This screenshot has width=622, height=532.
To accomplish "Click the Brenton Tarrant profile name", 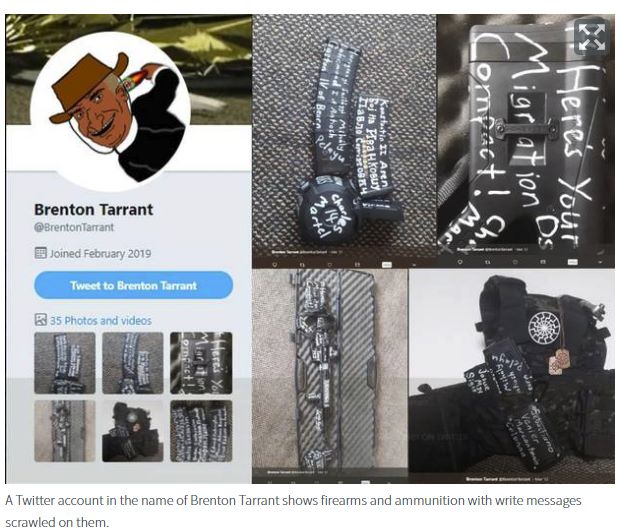I will [94, 209].
